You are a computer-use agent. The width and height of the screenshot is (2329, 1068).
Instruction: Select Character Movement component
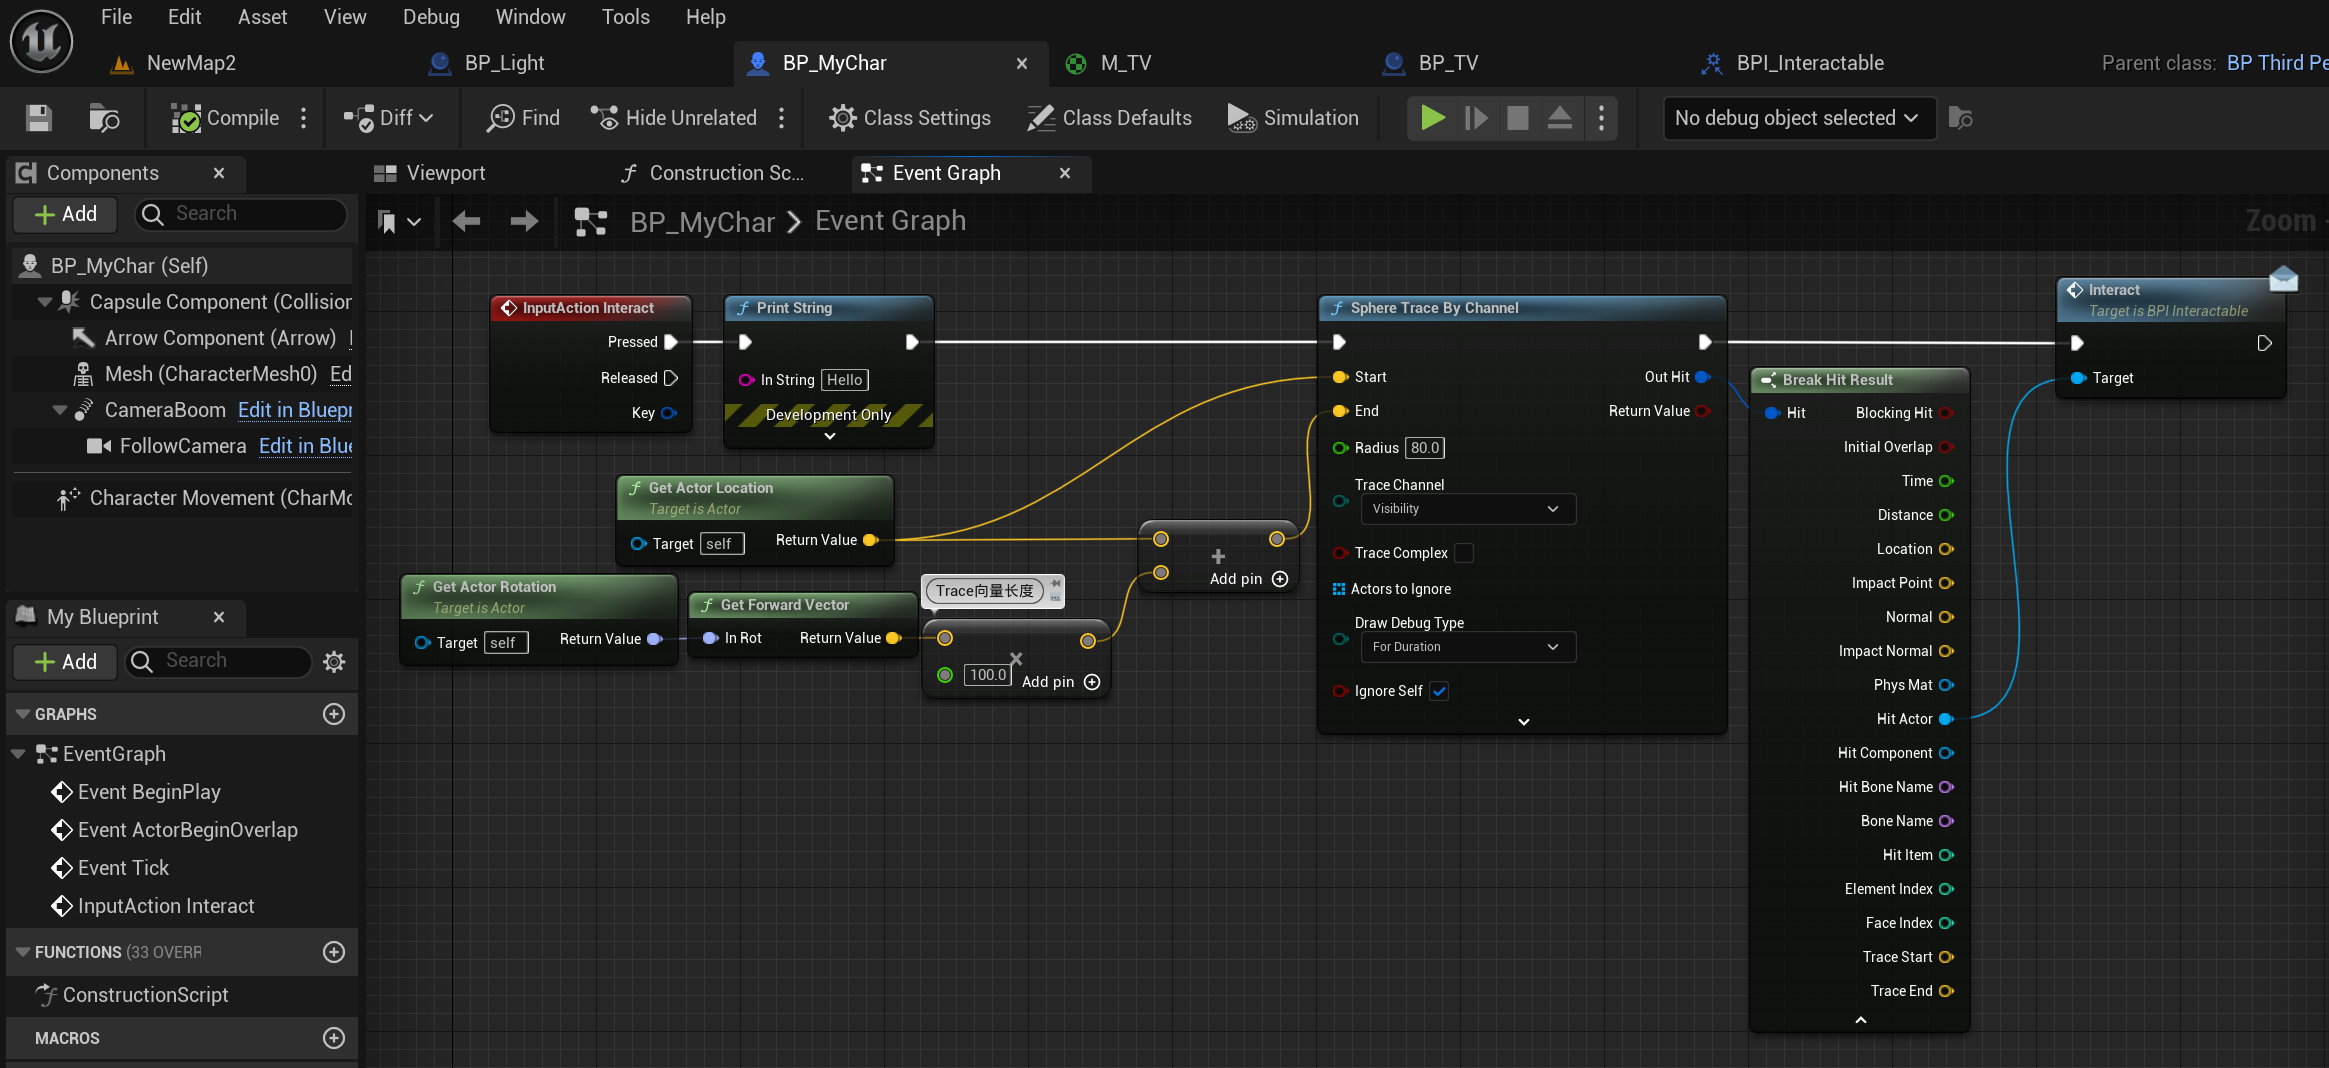click(205, 498)
